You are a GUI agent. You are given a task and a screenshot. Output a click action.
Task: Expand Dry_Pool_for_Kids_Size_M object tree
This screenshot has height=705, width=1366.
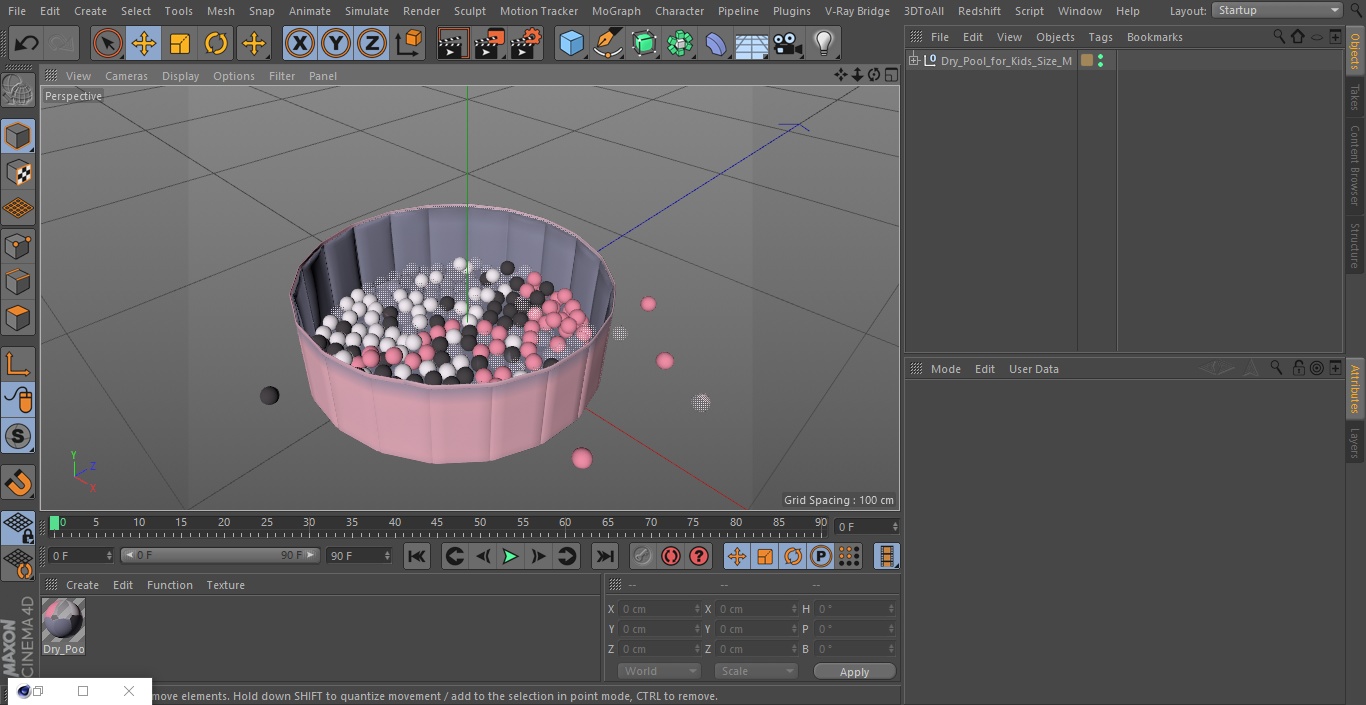click(913, 61)
